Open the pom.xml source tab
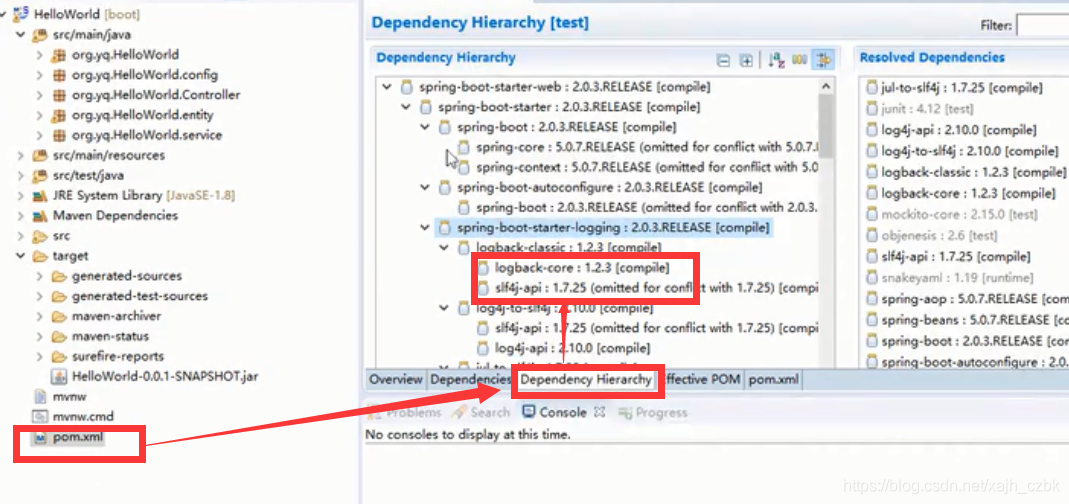The image size is (1069, 504). (x=774, y=380)
